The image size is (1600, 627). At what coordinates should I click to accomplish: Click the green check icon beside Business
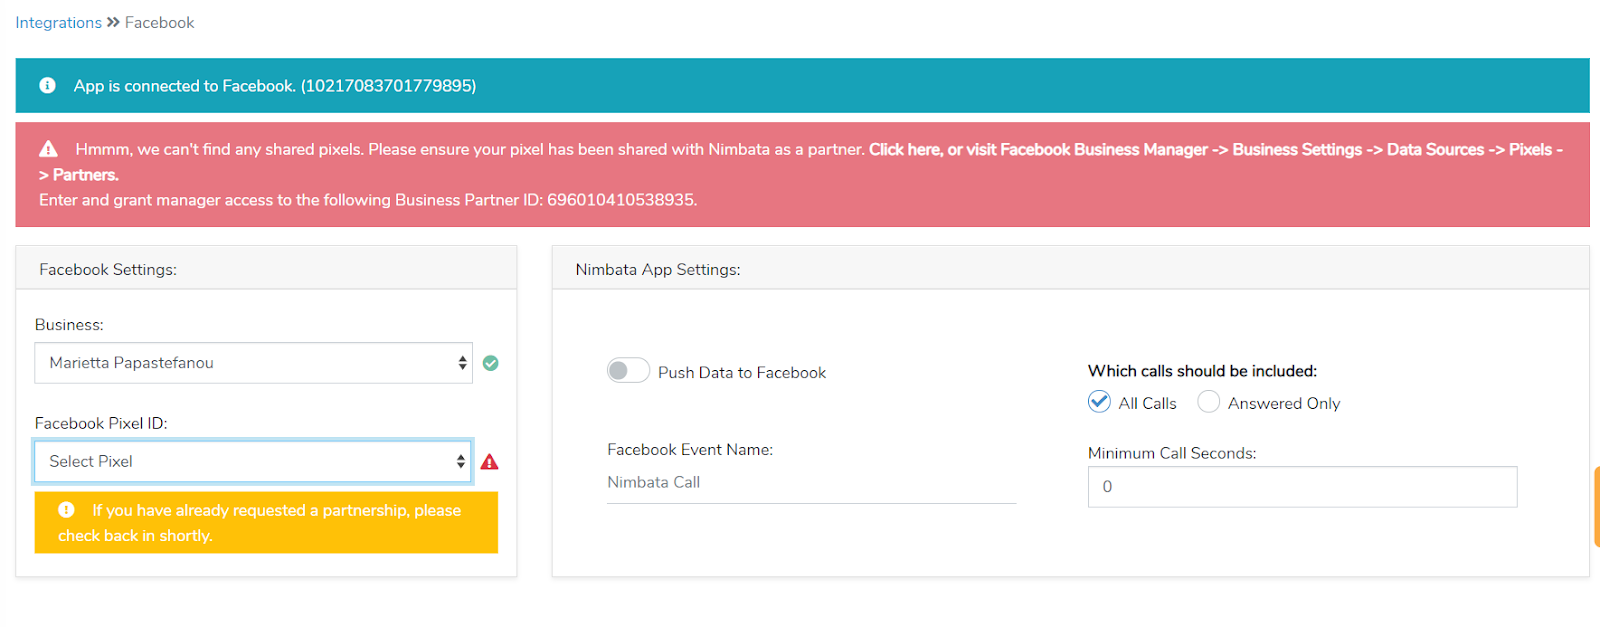point(490,363)
